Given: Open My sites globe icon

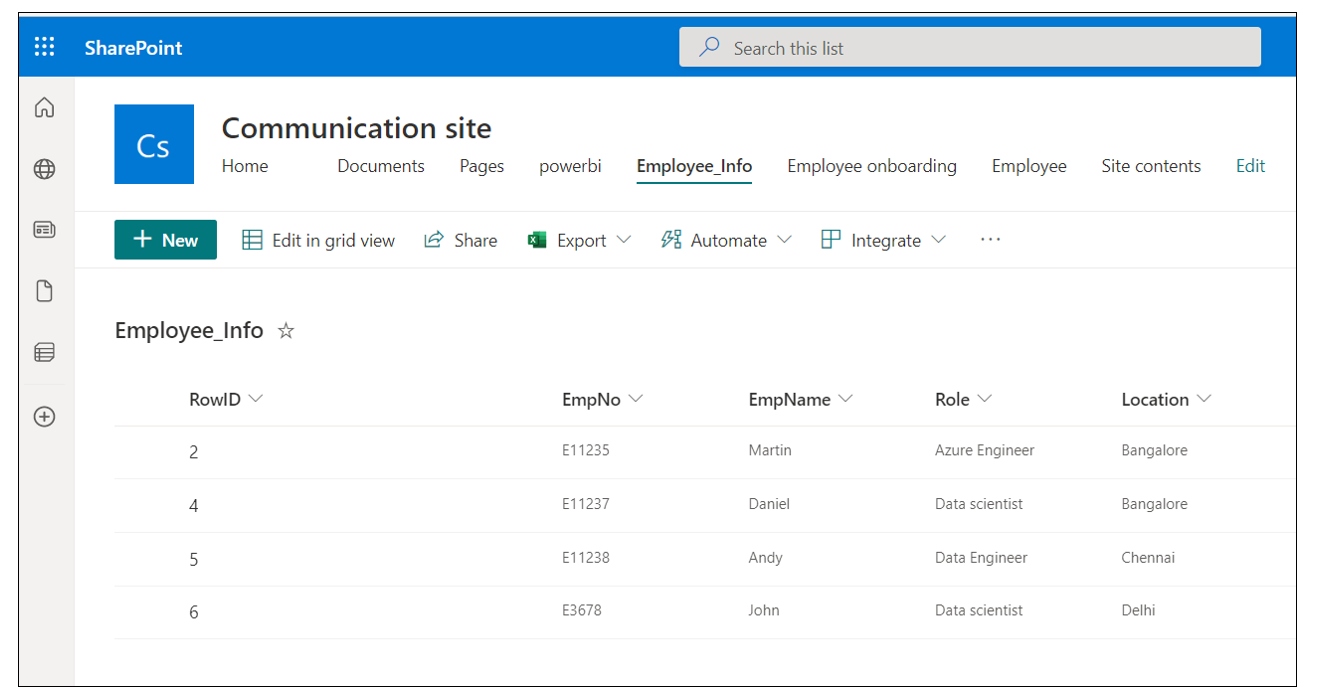Looking at the screenshot, I should click(x=44, y=169).
